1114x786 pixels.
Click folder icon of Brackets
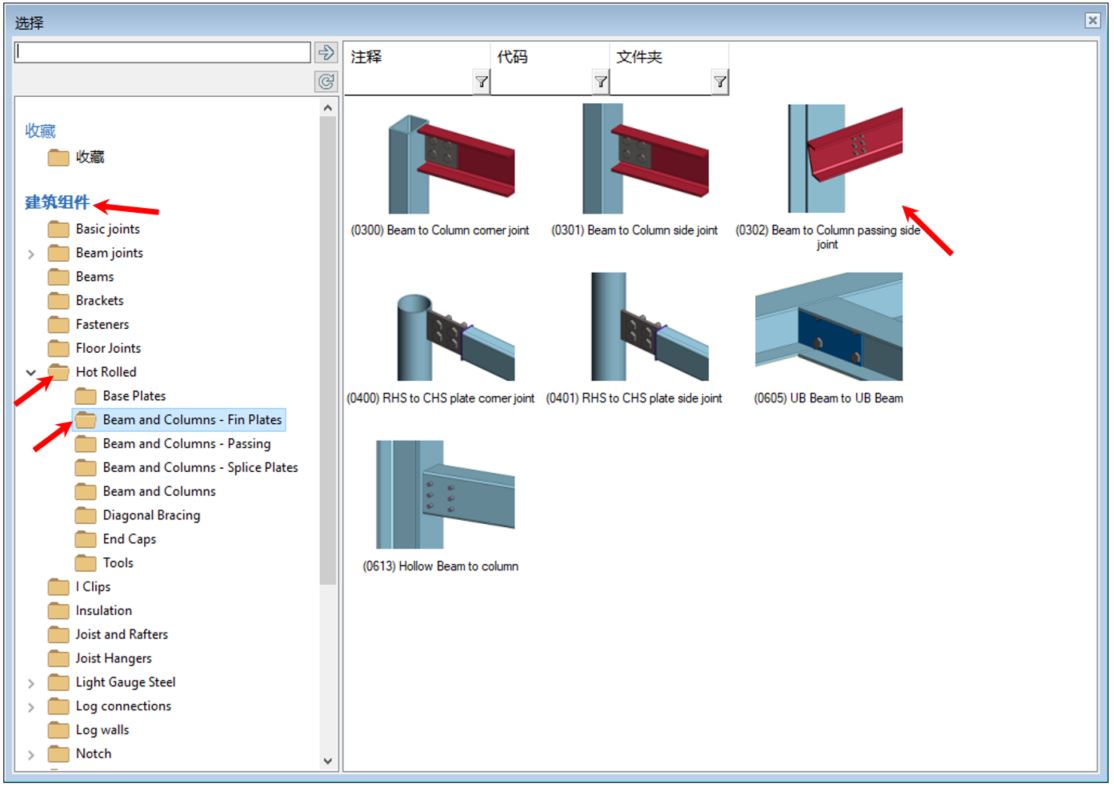pyautogui.click(x=58, y=301)
